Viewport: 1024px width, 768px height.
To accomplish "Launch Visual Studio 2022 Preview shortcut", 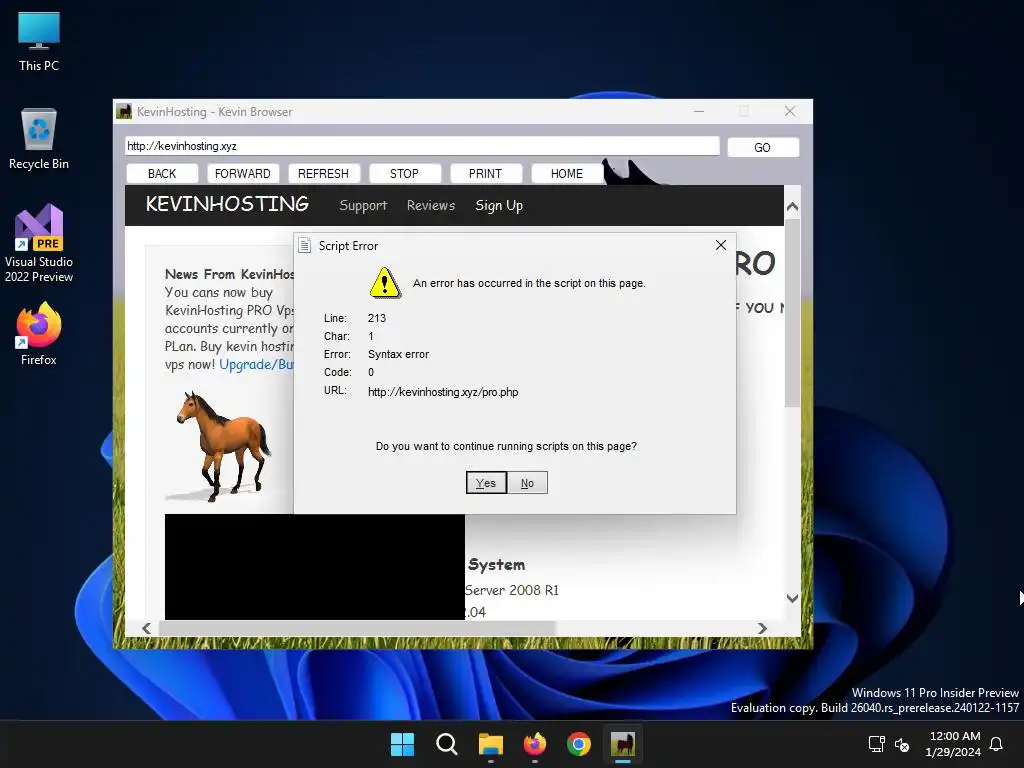I will [39, 243].
